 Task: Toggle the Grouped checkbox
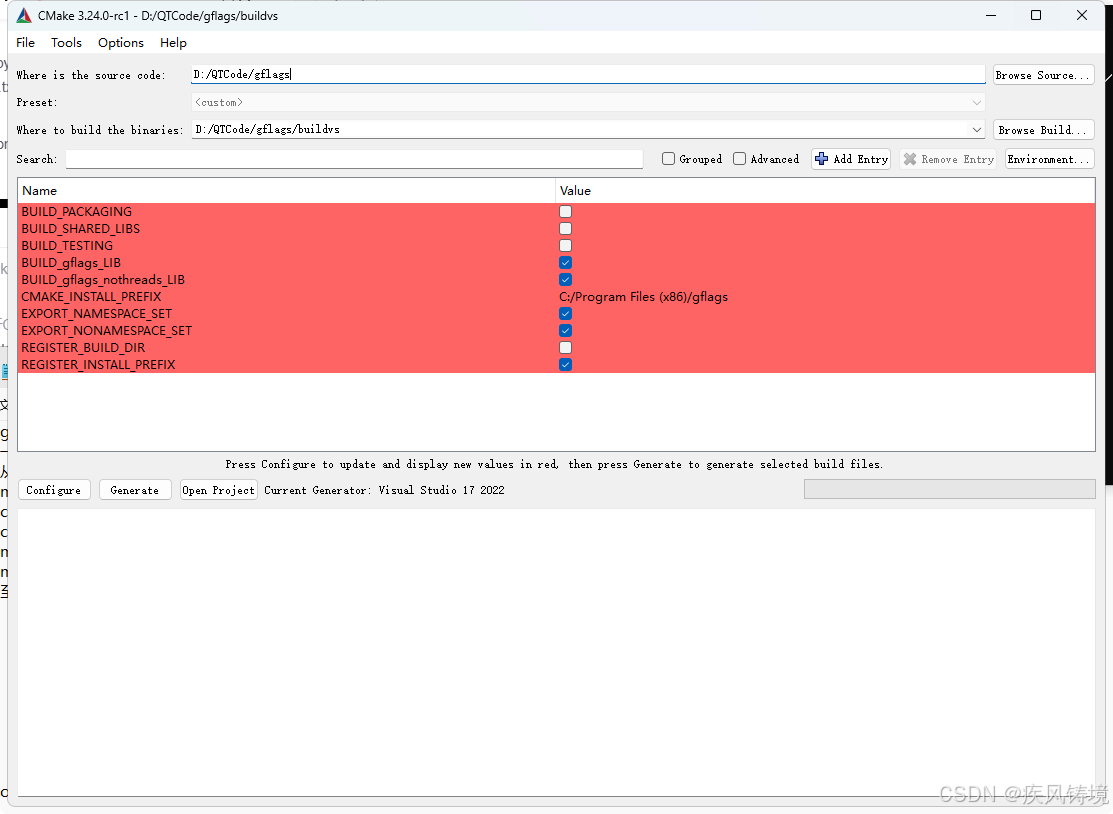tap(669, 159)
